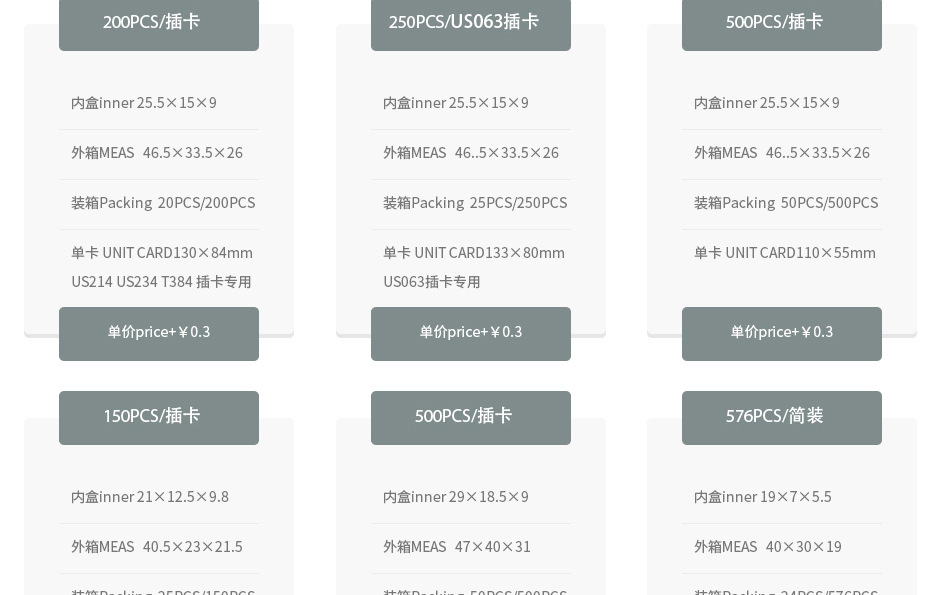Click the leftmost 单价price+¥0.3 button
The image size is (950, 595).
point(159,331)
